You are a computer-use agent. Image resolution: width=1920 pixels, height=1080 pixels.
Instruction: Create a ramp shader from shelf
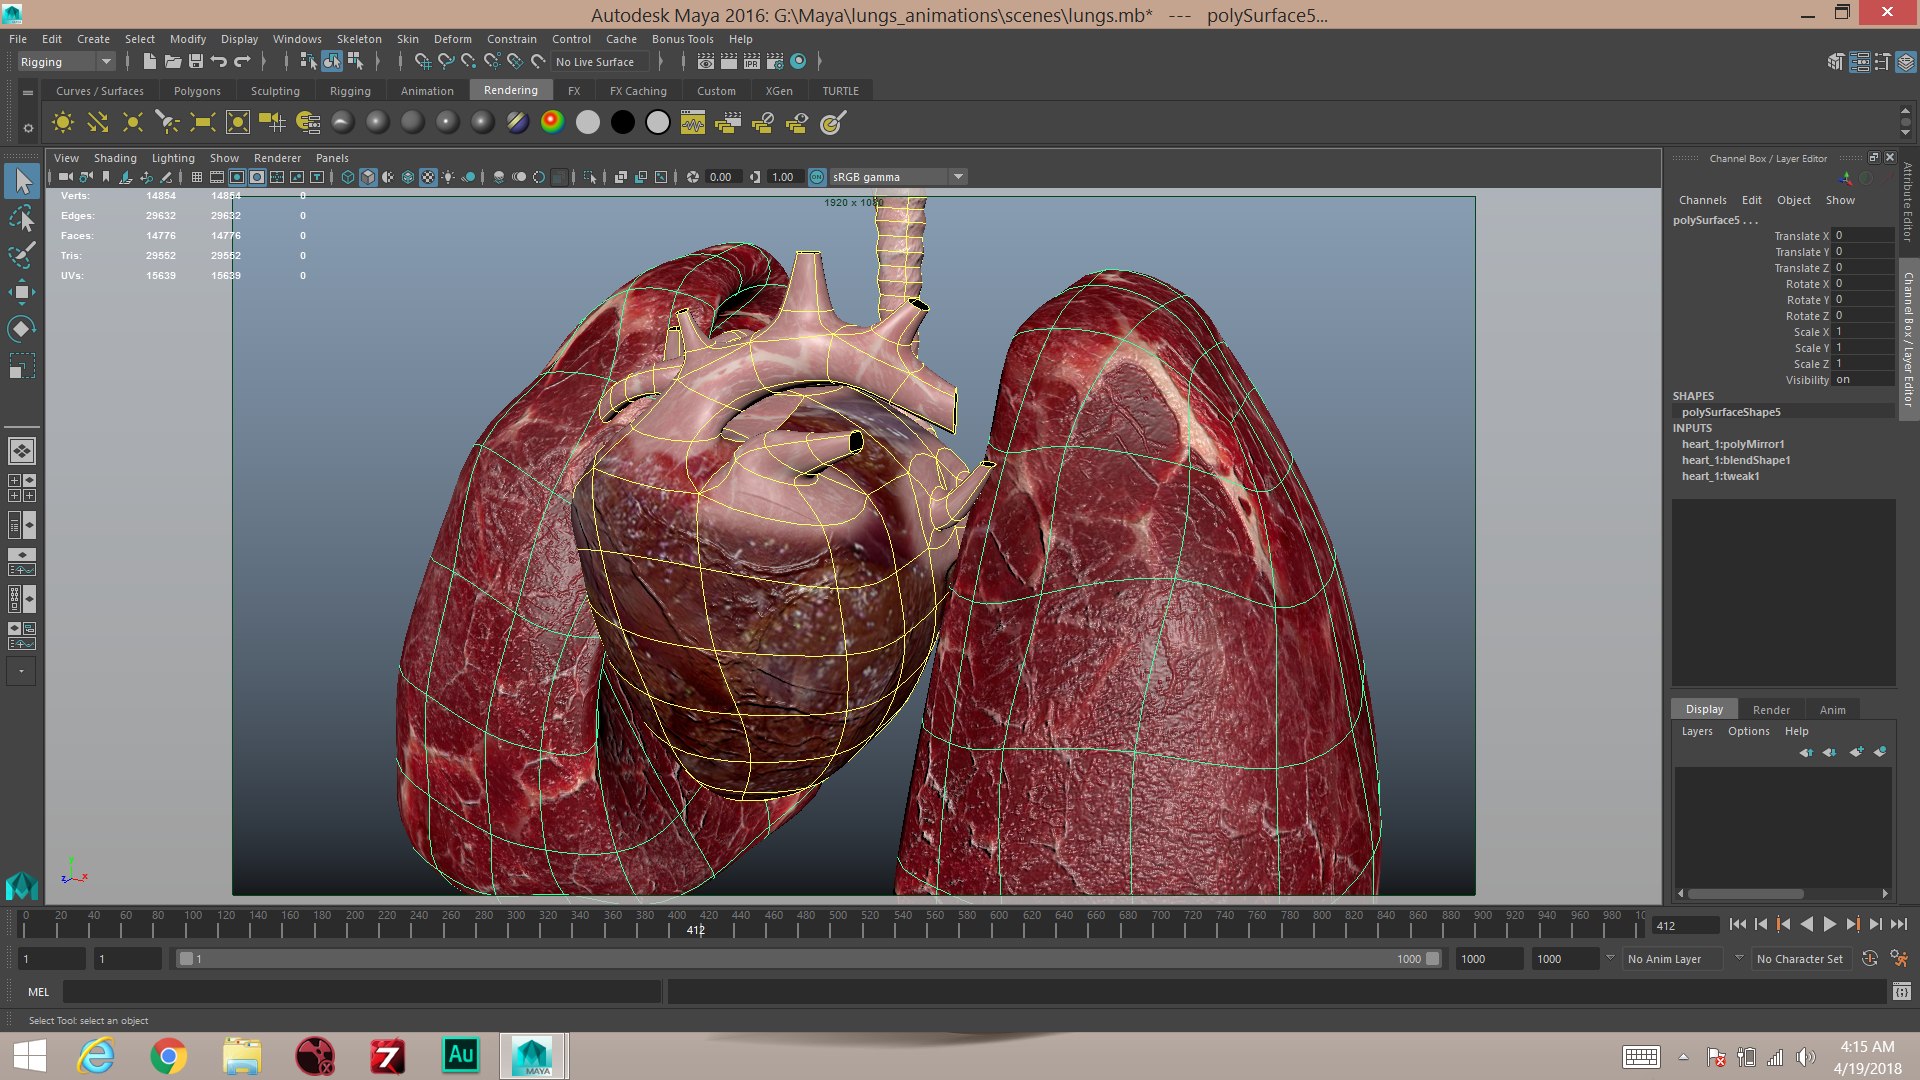552,122
